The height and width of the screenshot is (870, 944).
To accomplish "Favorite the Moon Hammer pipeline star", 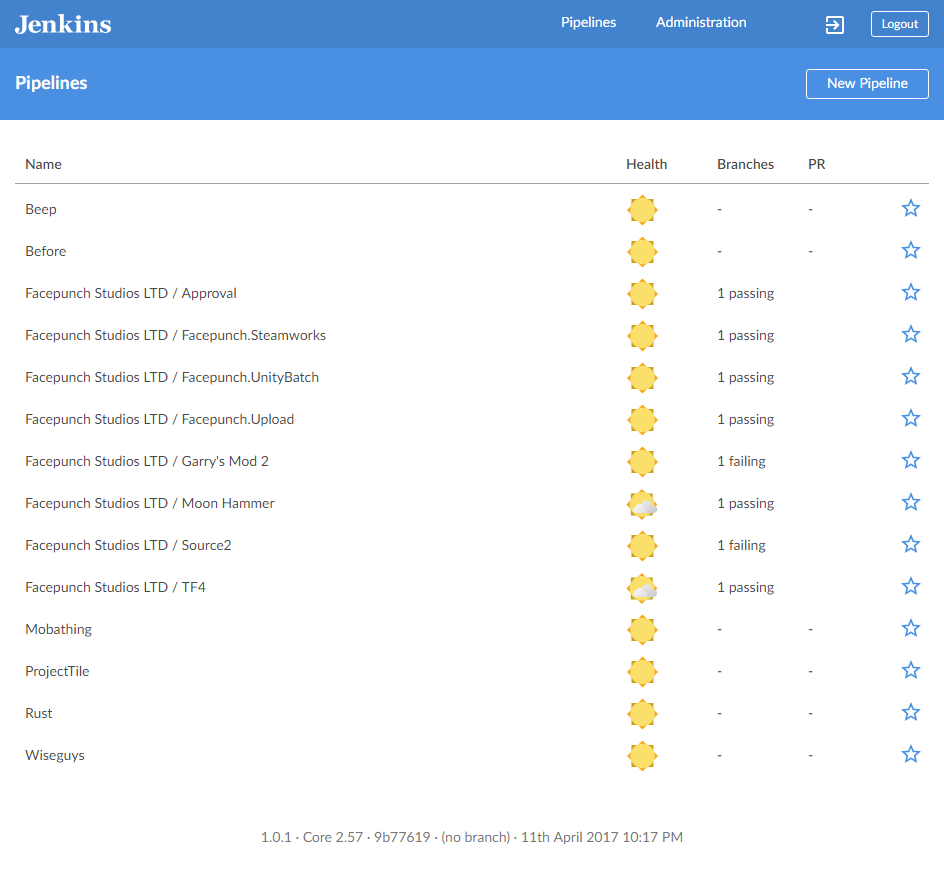I will pos(911,502).
